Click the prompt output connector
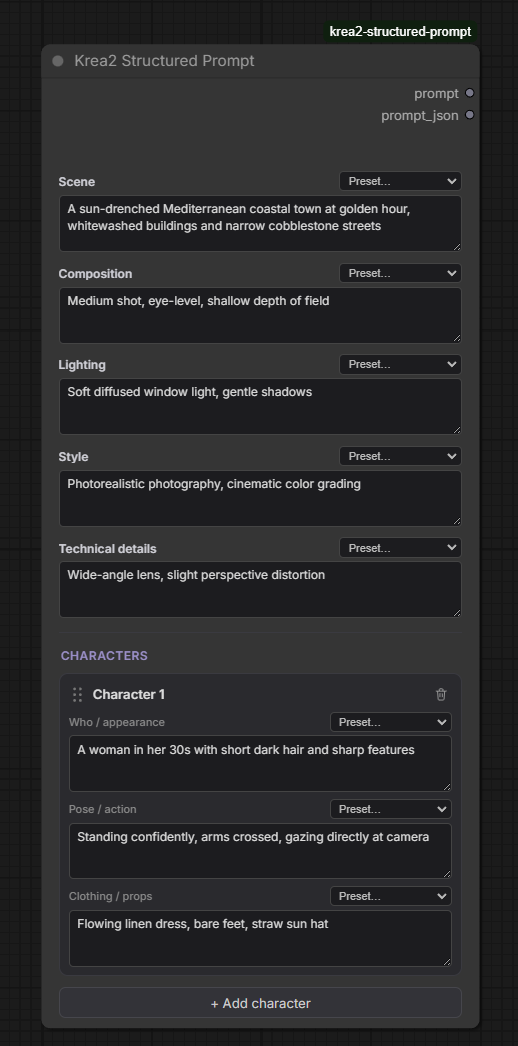 point(470,93)
